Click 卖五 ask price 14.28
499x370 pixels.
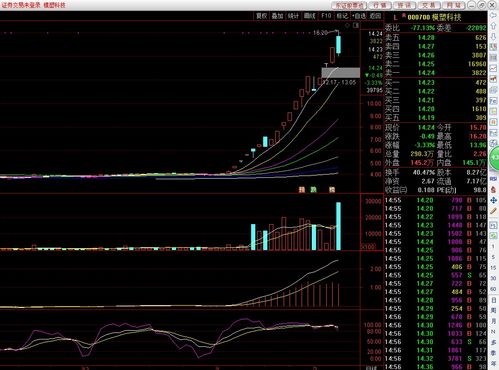[426, 38]
